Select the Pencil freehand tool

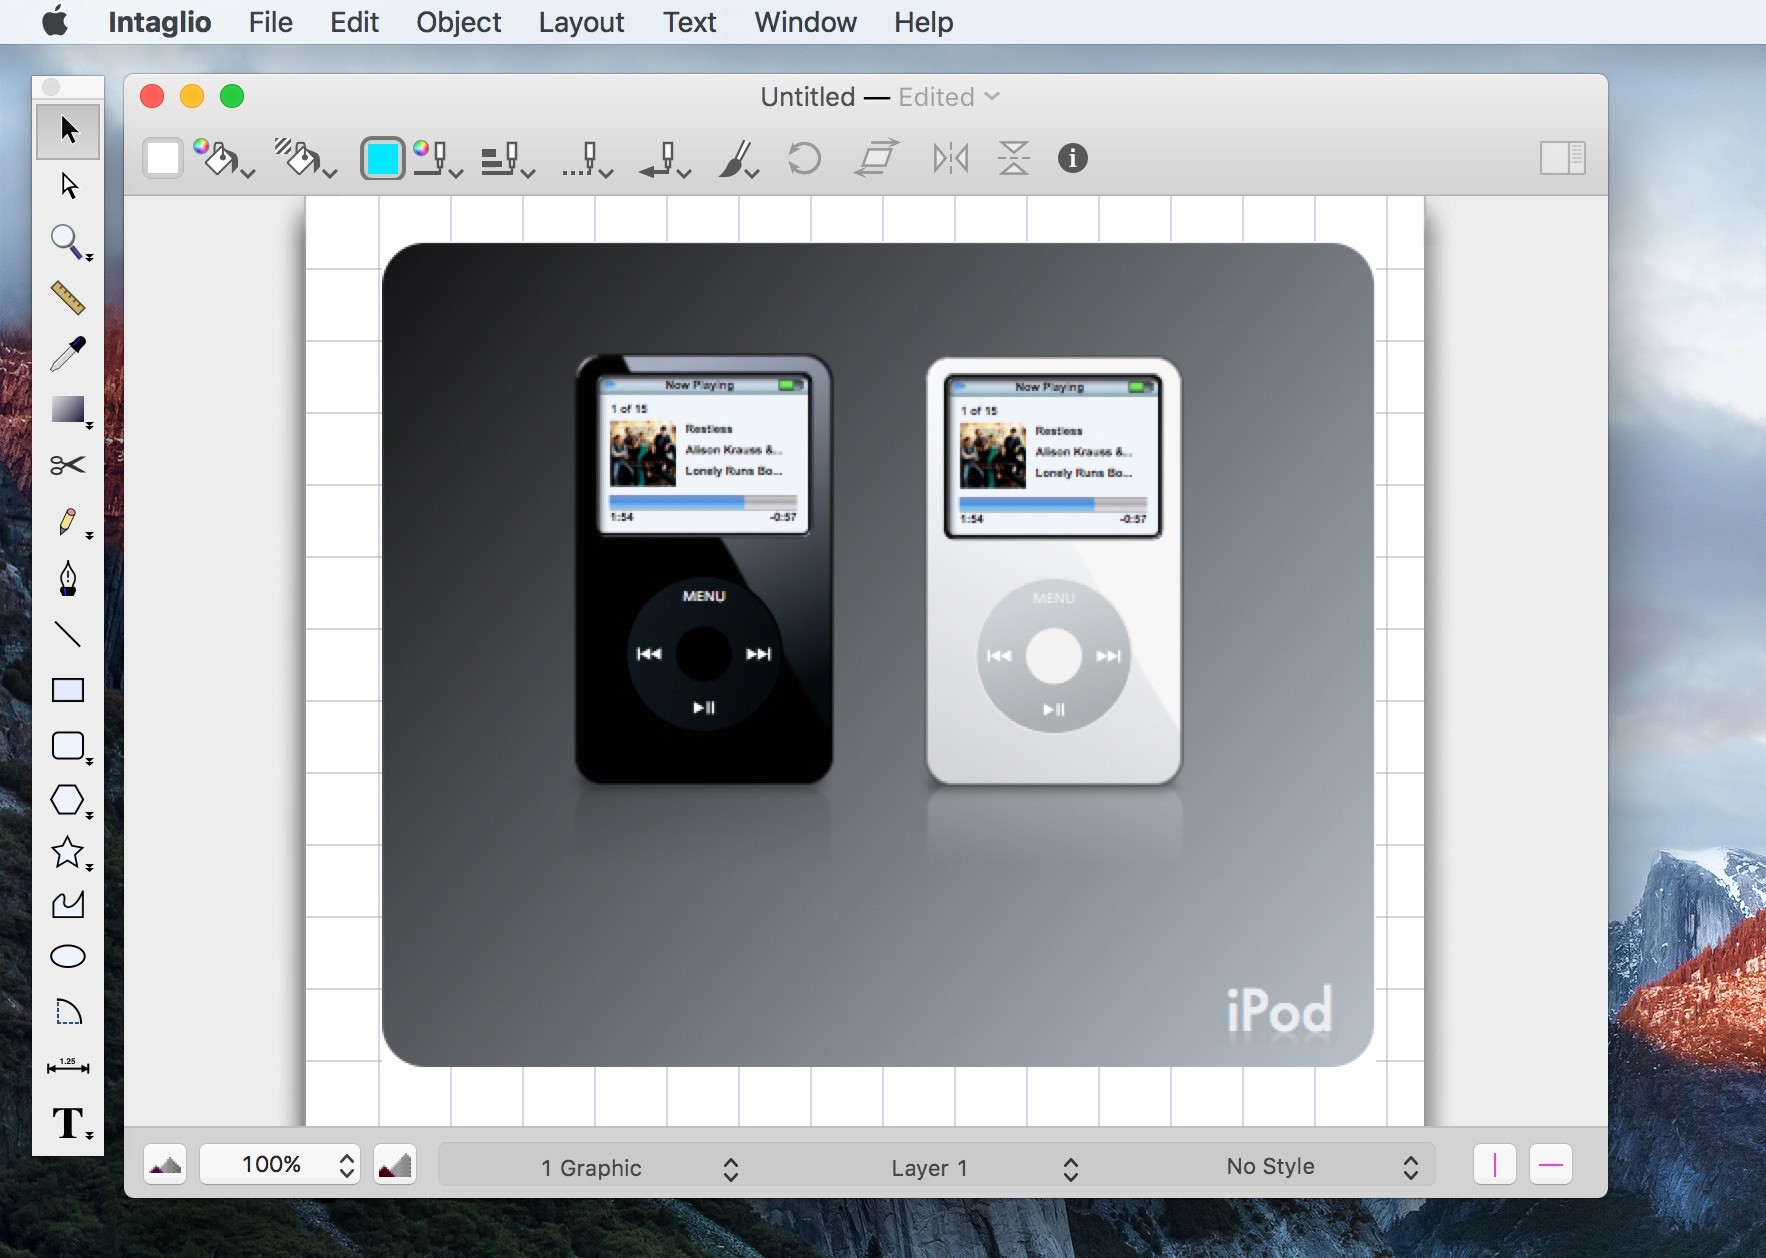click(x=68, y=521)
